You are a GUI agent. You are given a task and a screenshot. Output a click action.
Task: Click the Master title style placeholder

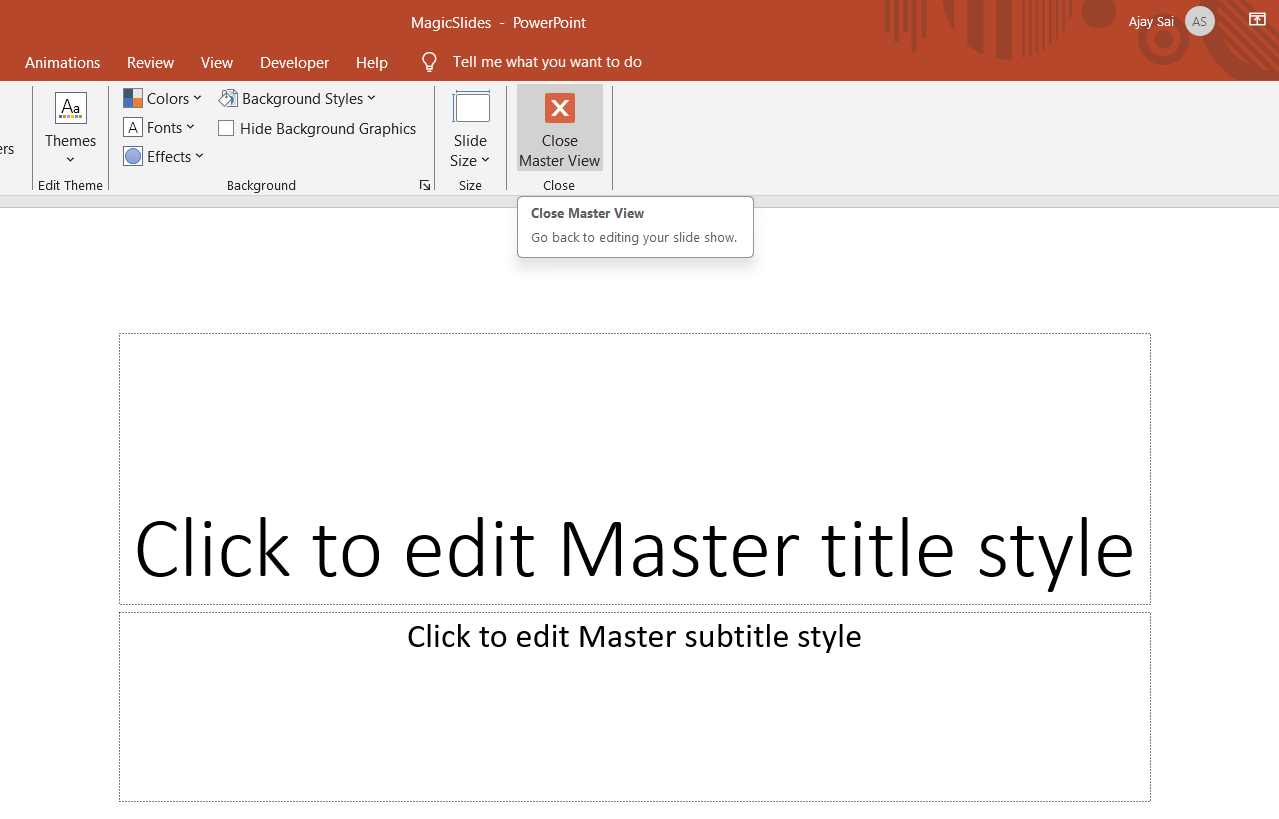tap(634, 549)
